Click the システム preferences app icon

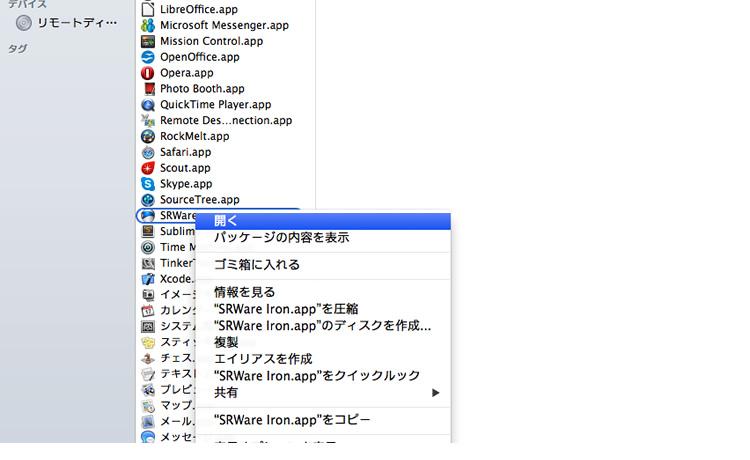148,326
